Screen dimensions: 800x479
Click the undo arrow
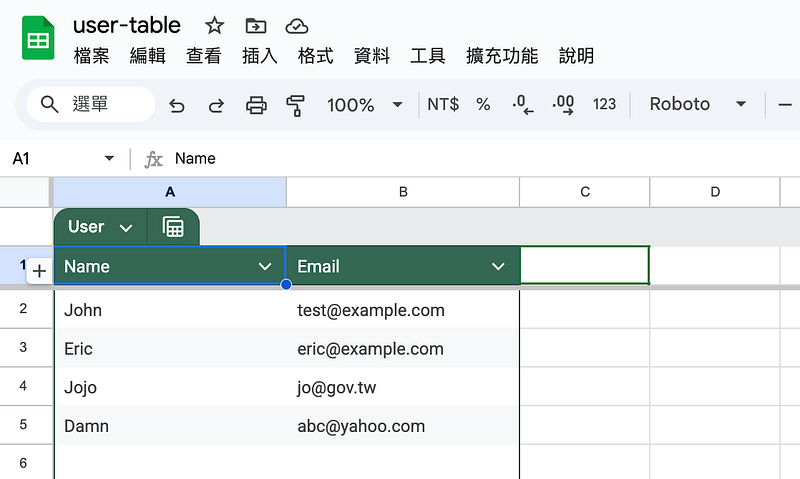pyautogui.click(x=177, y=105)
